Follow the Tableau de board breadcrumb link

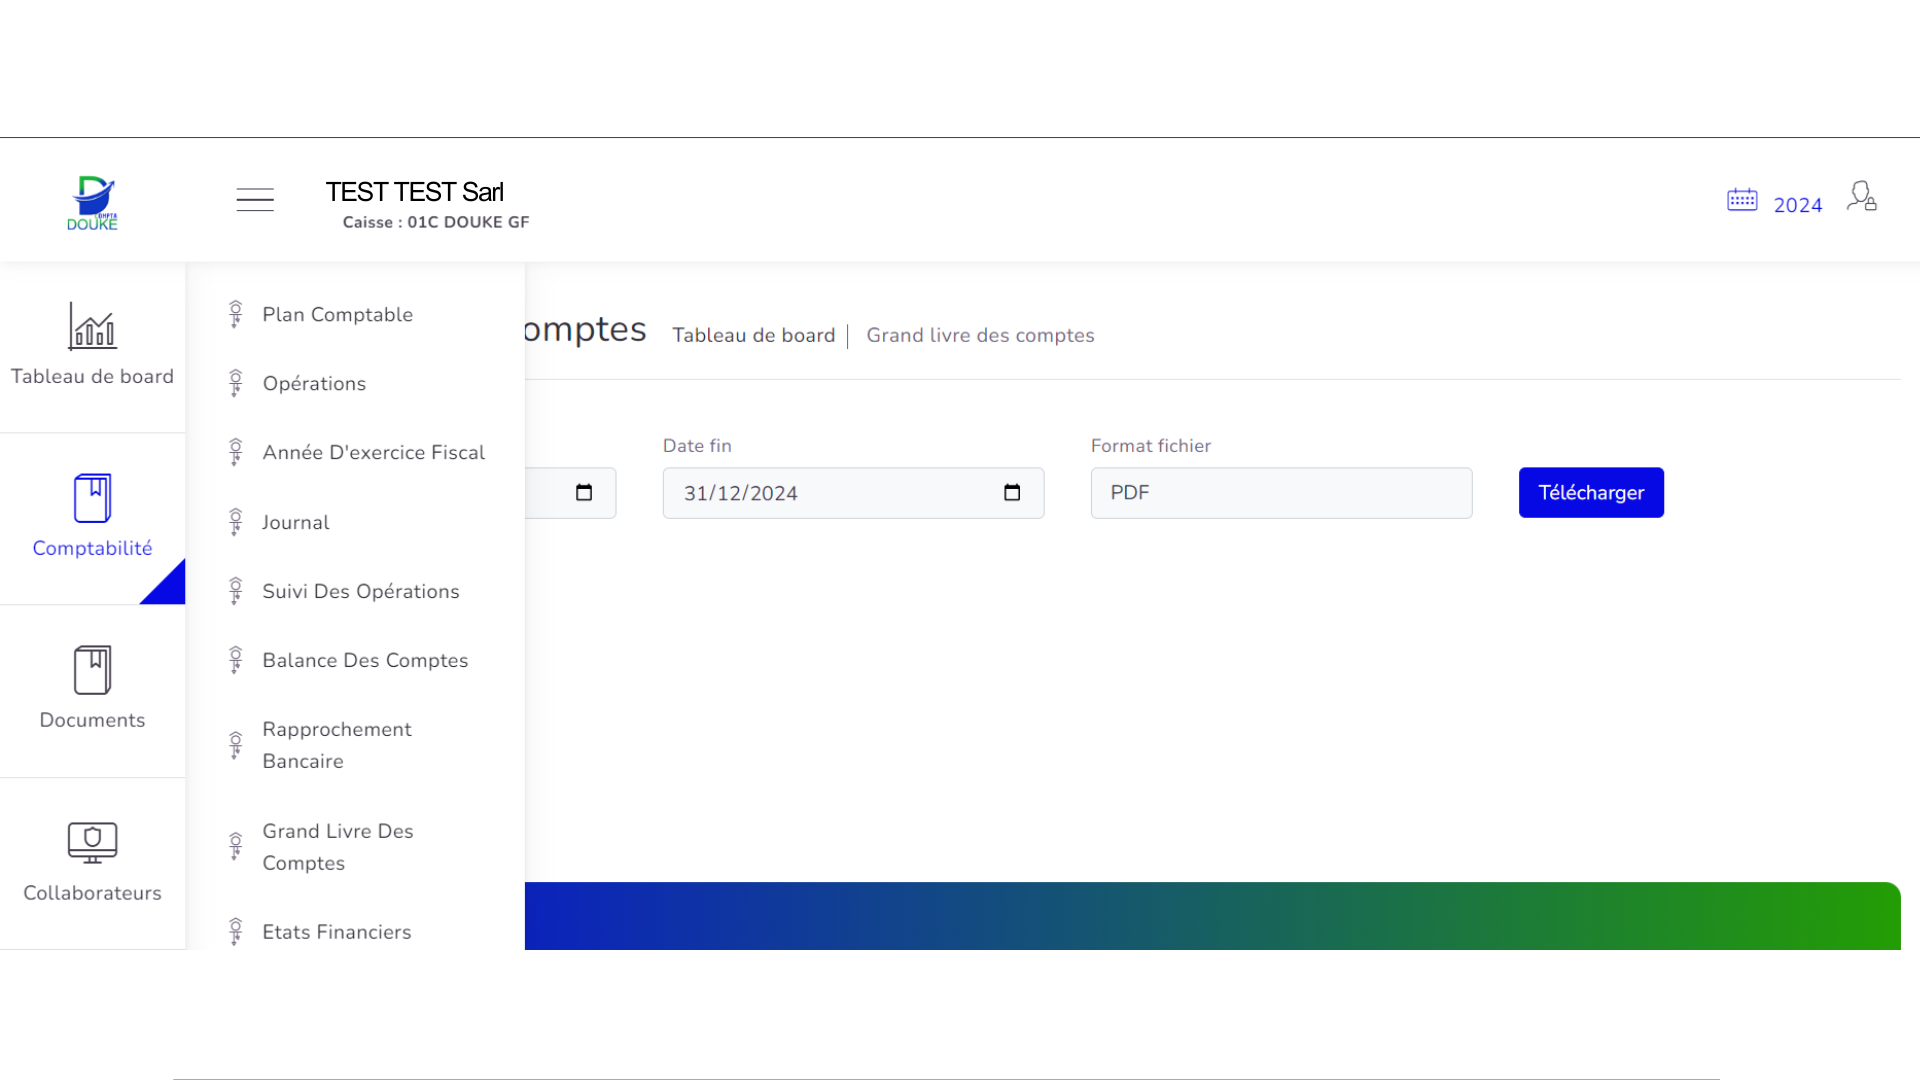click(x=753, y=336)
